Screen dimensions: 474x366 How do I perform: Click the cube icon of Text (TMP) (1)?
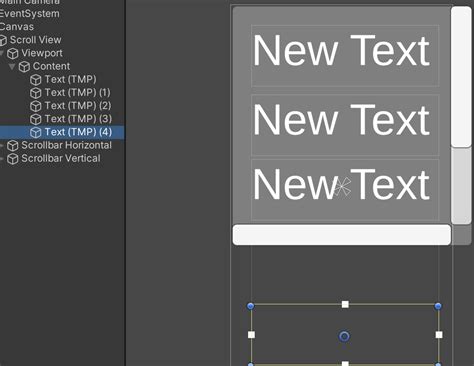coord(36,93)
